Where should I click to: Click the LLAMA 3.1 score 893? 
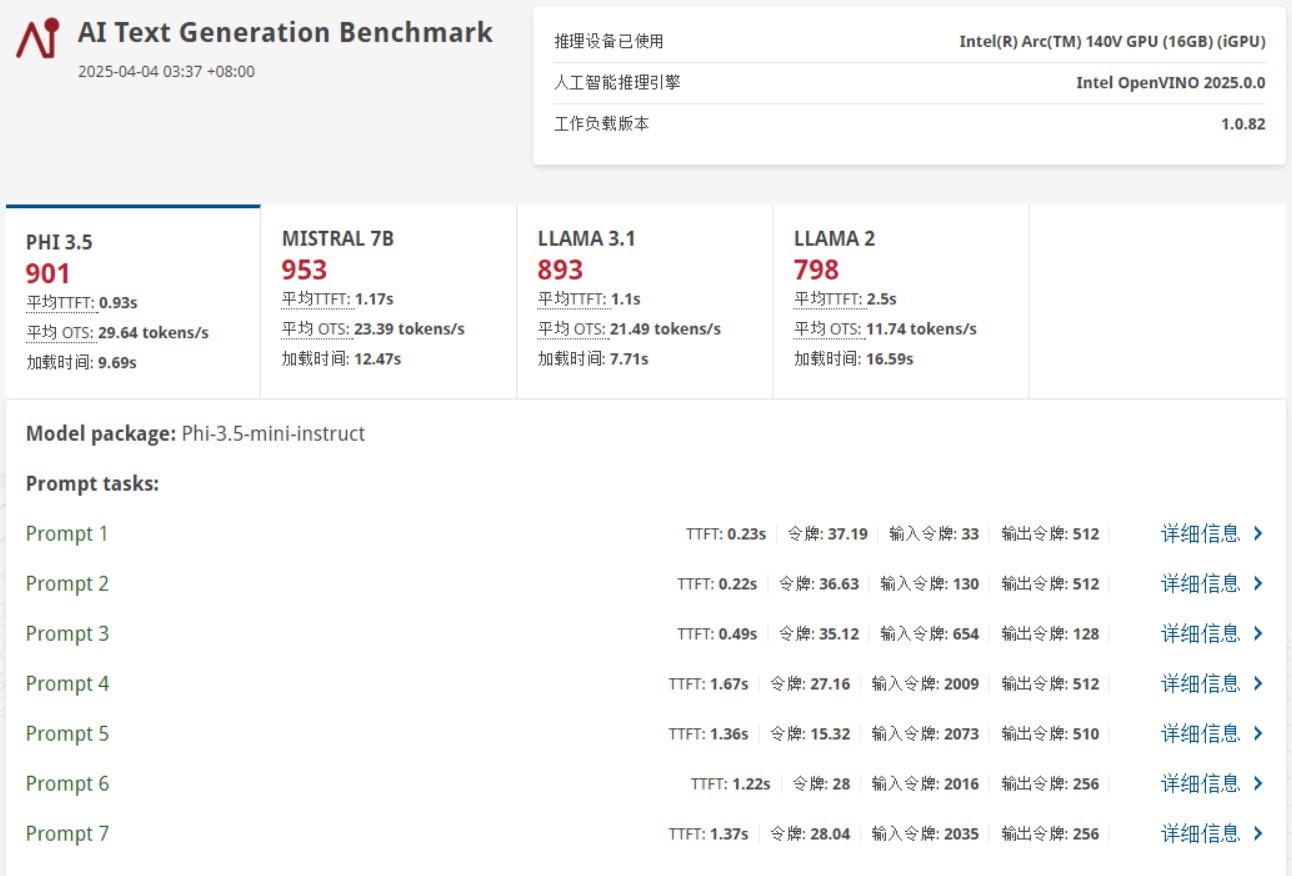click(x=560, y=270)
